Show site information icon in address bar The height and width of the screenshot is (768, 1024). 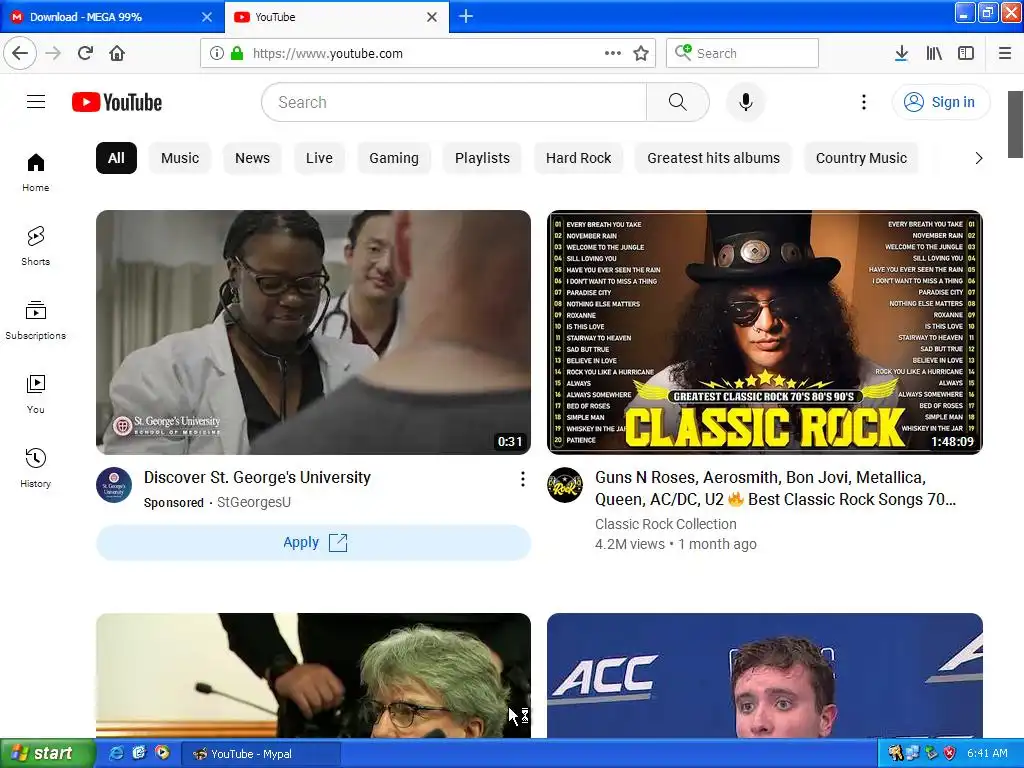(217, 53)
